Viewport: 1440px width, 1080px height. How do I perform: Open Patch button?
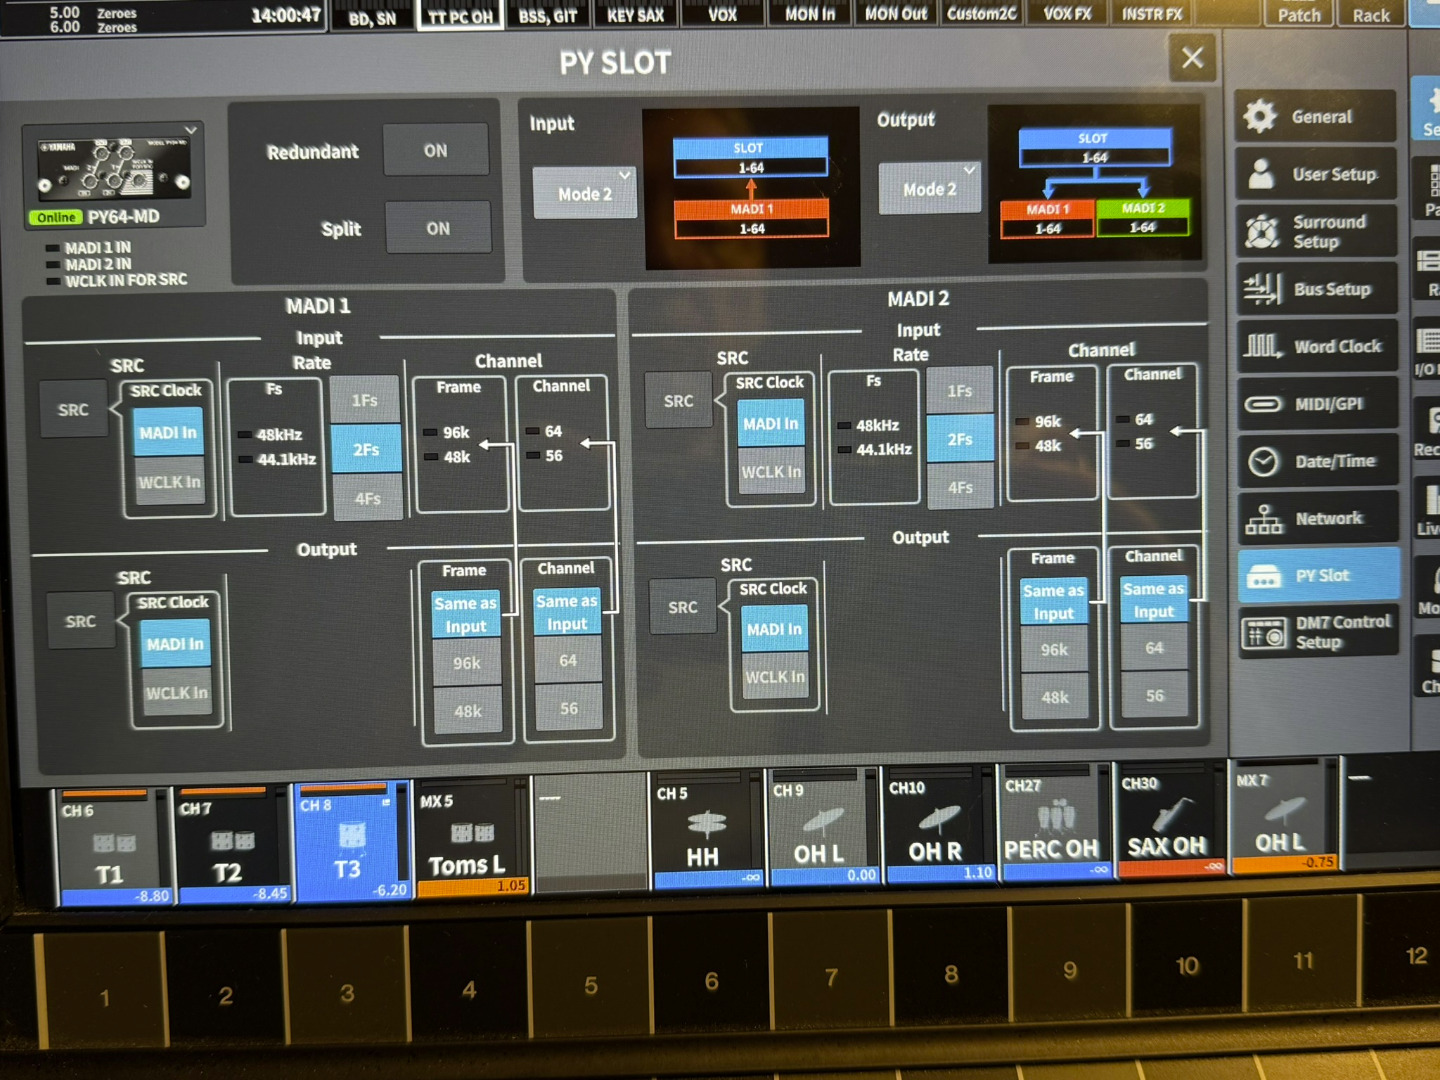(x=1299, y=14)
